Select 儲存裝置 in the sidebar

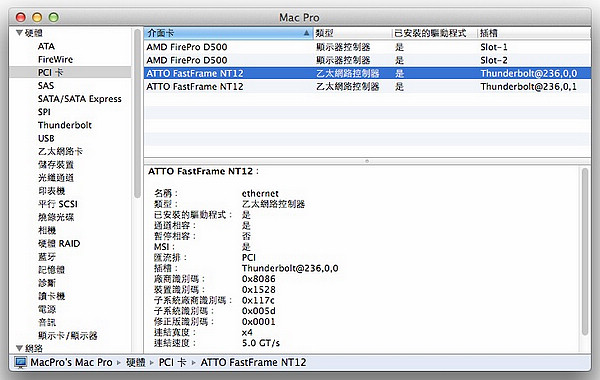tap(55, 165)
